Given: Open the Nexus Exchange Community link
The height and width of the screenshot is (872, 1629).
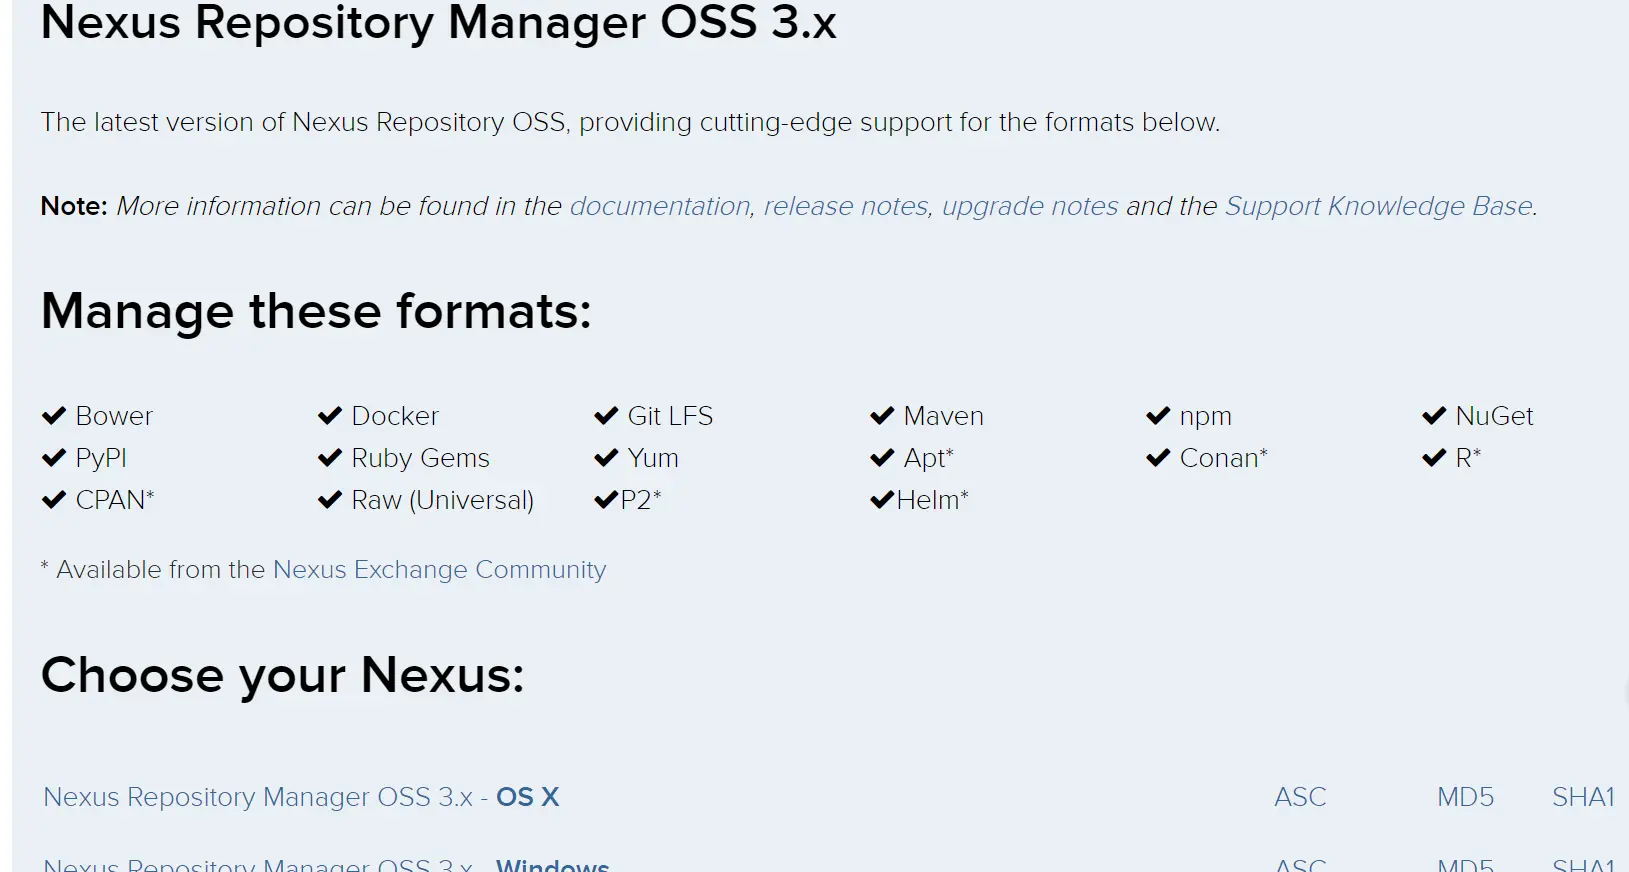Looking at the screenshot, I should click(439, 570).
